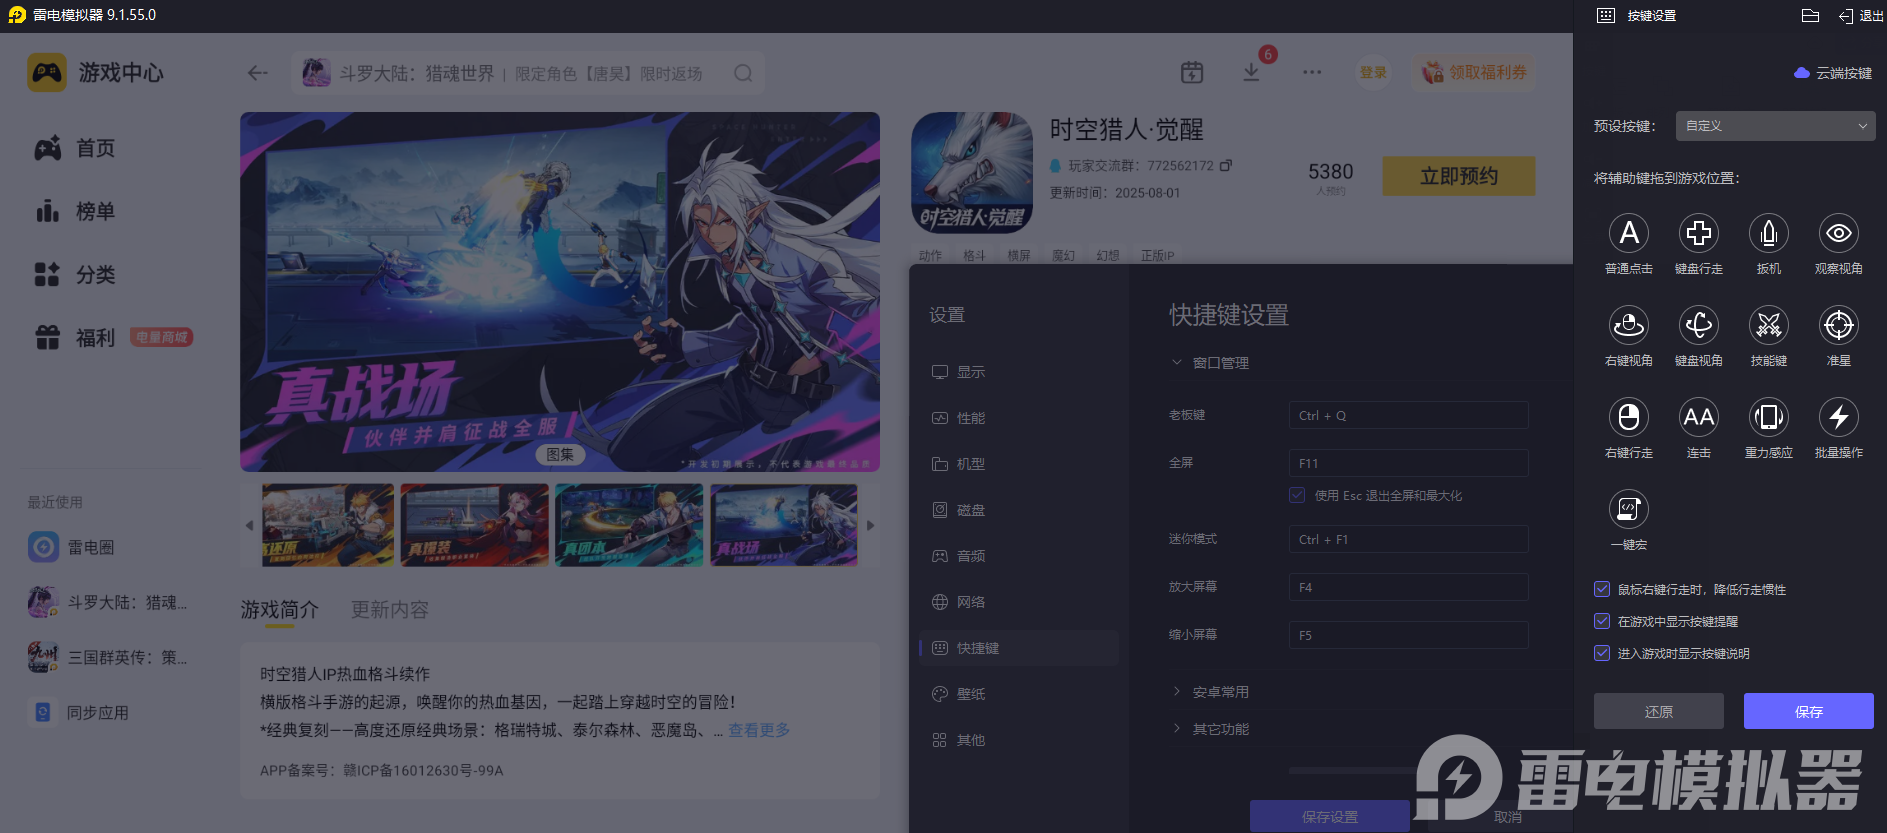This screenshot has height=833, width=1887.
Task: Select the 重力感应 gravity sensor icon
Action: pos(1768,417)
